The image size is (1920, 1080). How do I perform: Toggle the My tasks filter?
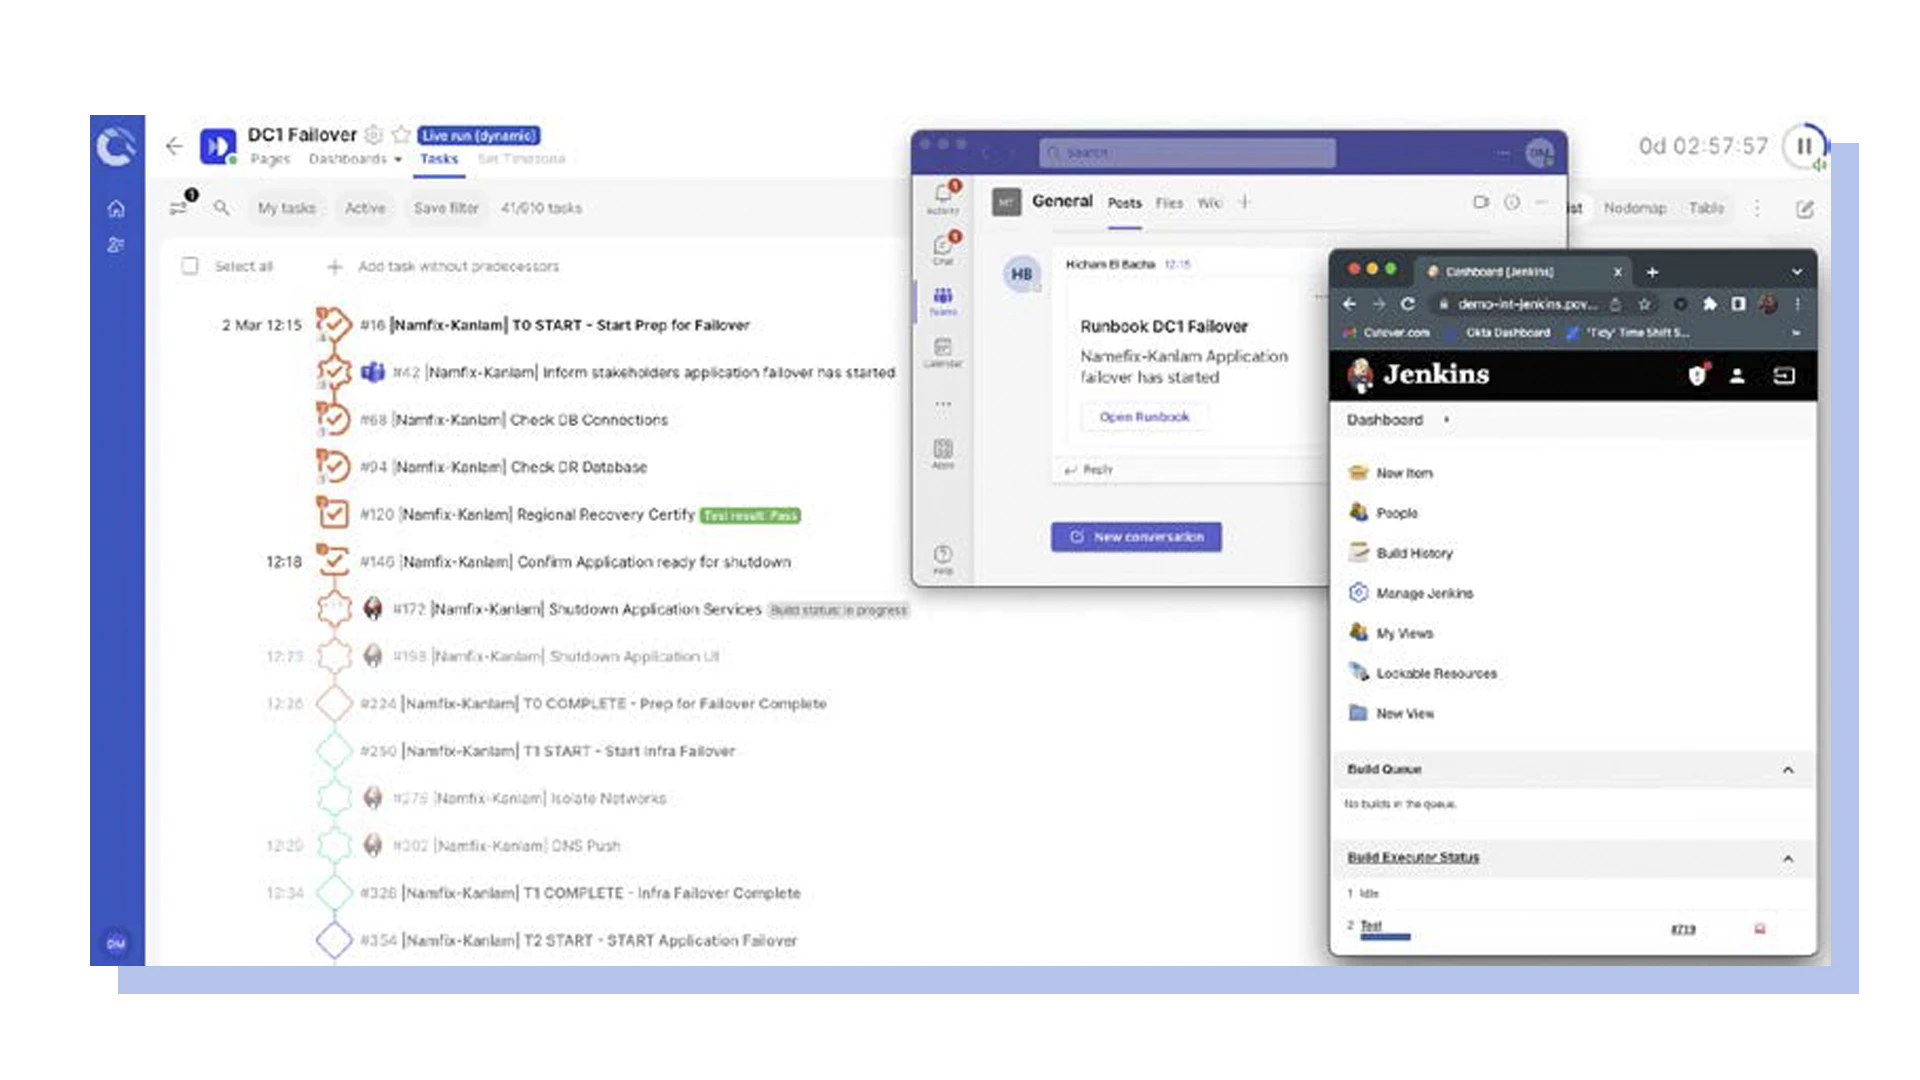286,208
